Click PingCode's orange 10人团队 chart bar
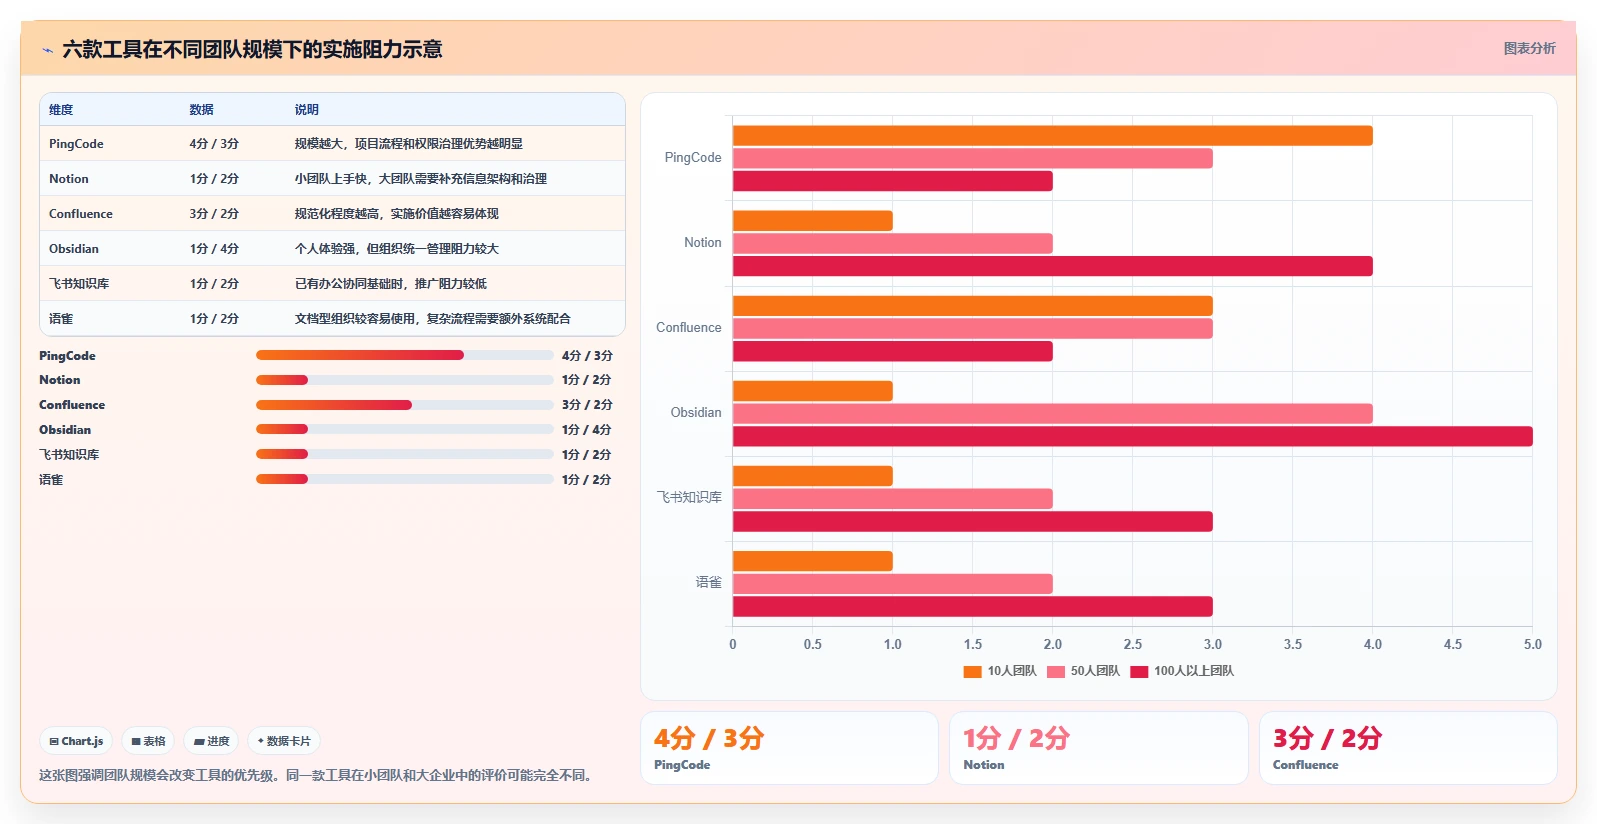The width and height of the screenshot is (1597, 824). click(x=1053, y=136)
